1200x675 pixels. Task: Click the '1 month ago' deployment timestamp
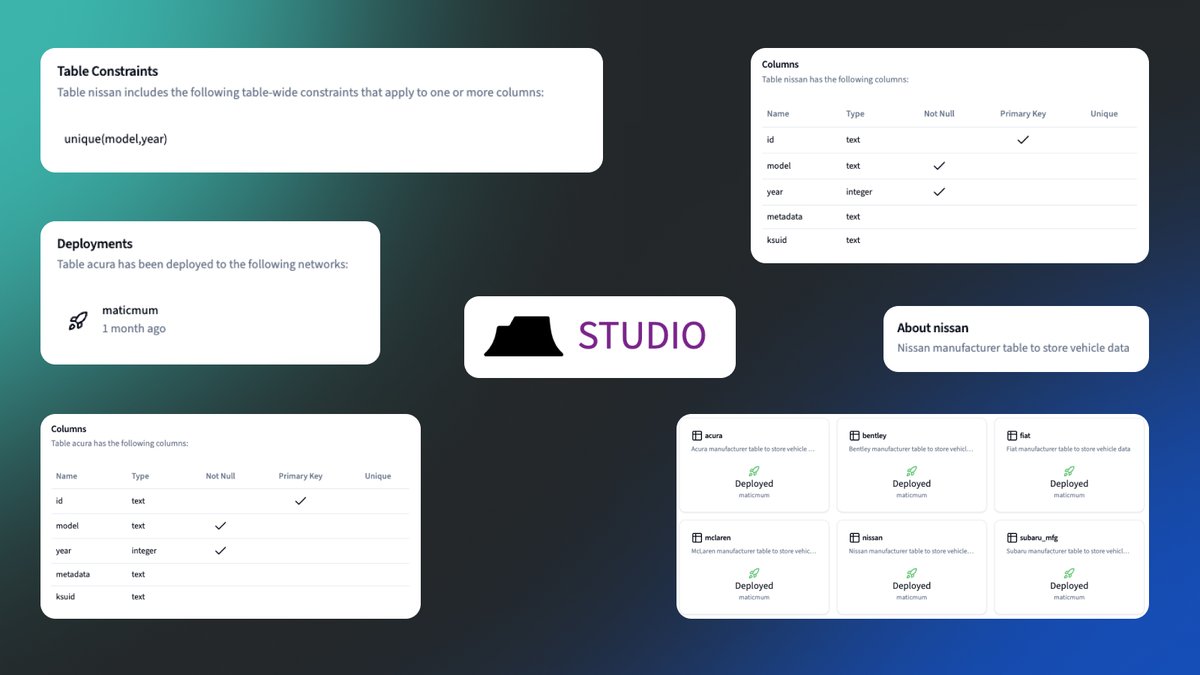click(x=134, y=329)
